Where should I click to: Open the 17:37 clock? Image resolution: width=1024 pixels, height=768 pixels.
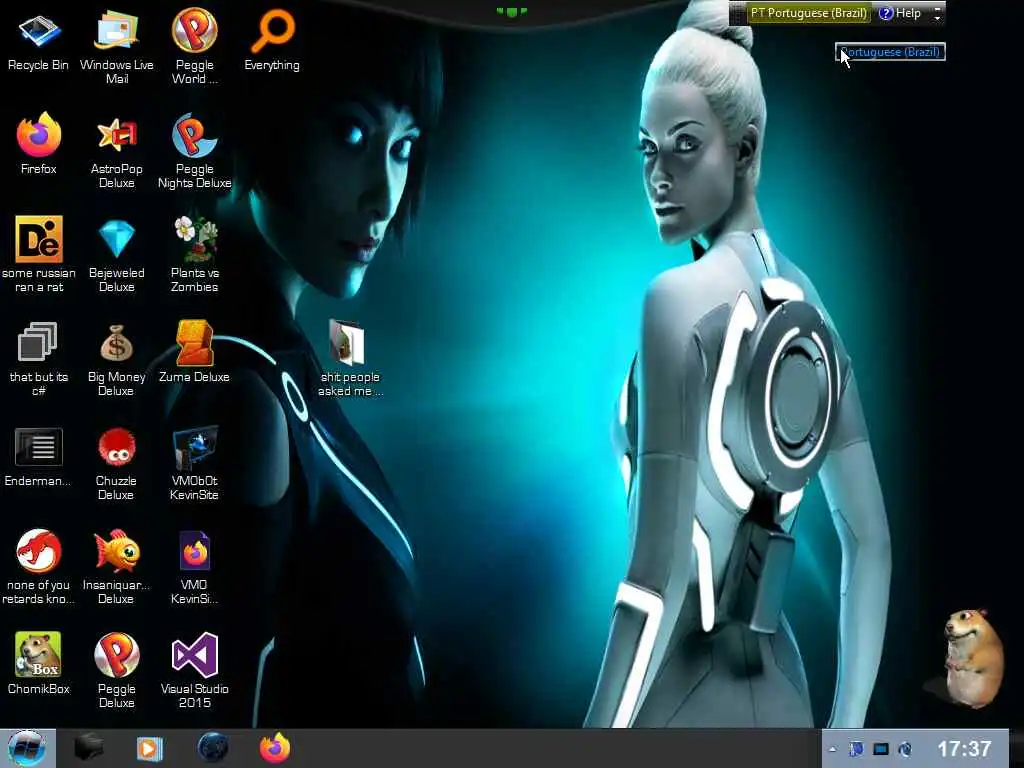pyautogui.click(x=965, y=748)
